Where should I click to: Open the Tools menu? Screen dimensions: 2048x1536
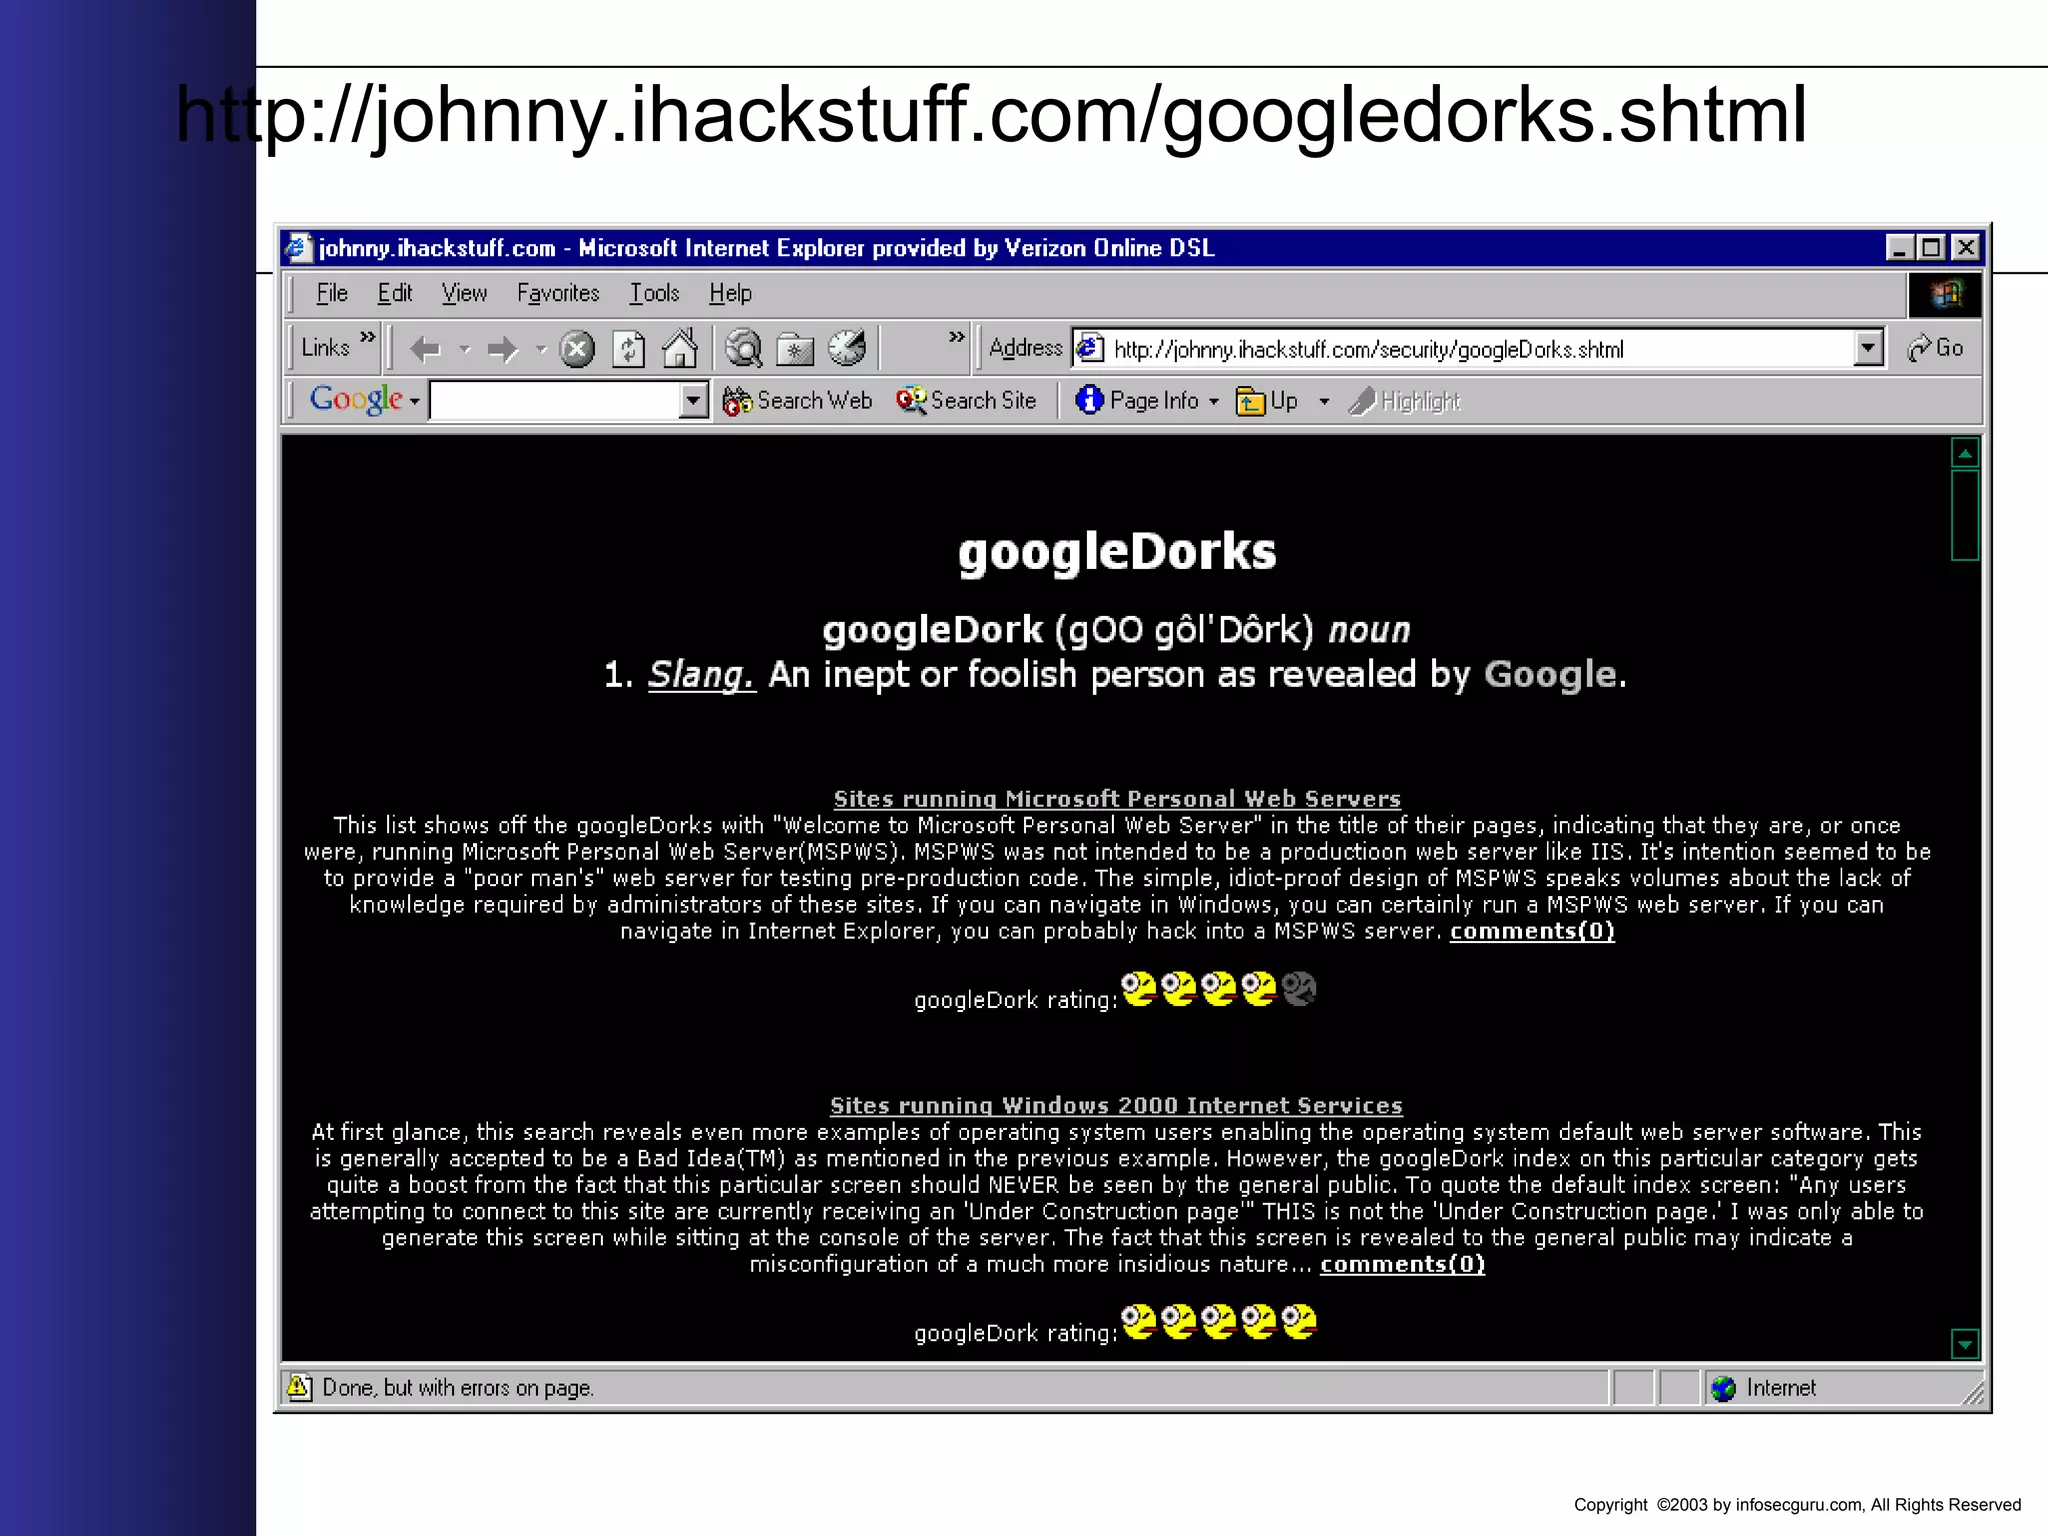(x=654, y=293)
